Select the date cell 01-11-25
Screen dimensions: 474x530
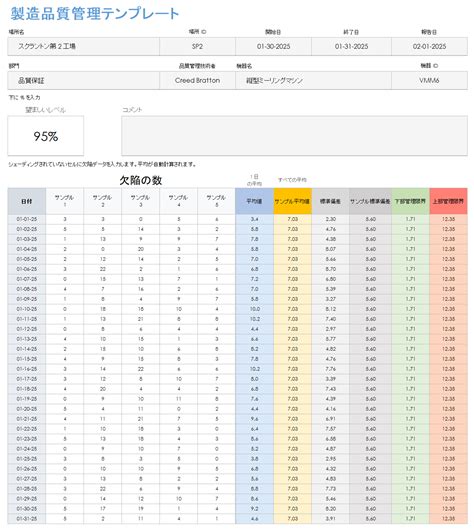click(27, 319)
